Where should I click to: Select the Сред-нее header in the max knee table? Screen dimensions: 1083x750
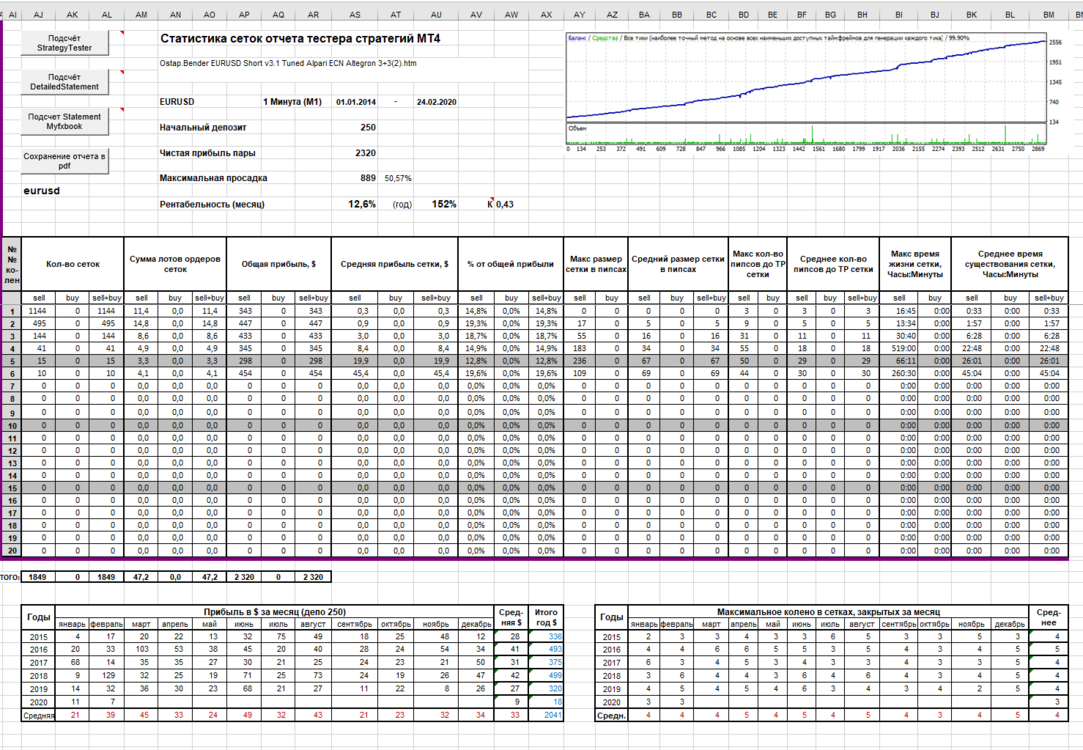coord(1048,617)
